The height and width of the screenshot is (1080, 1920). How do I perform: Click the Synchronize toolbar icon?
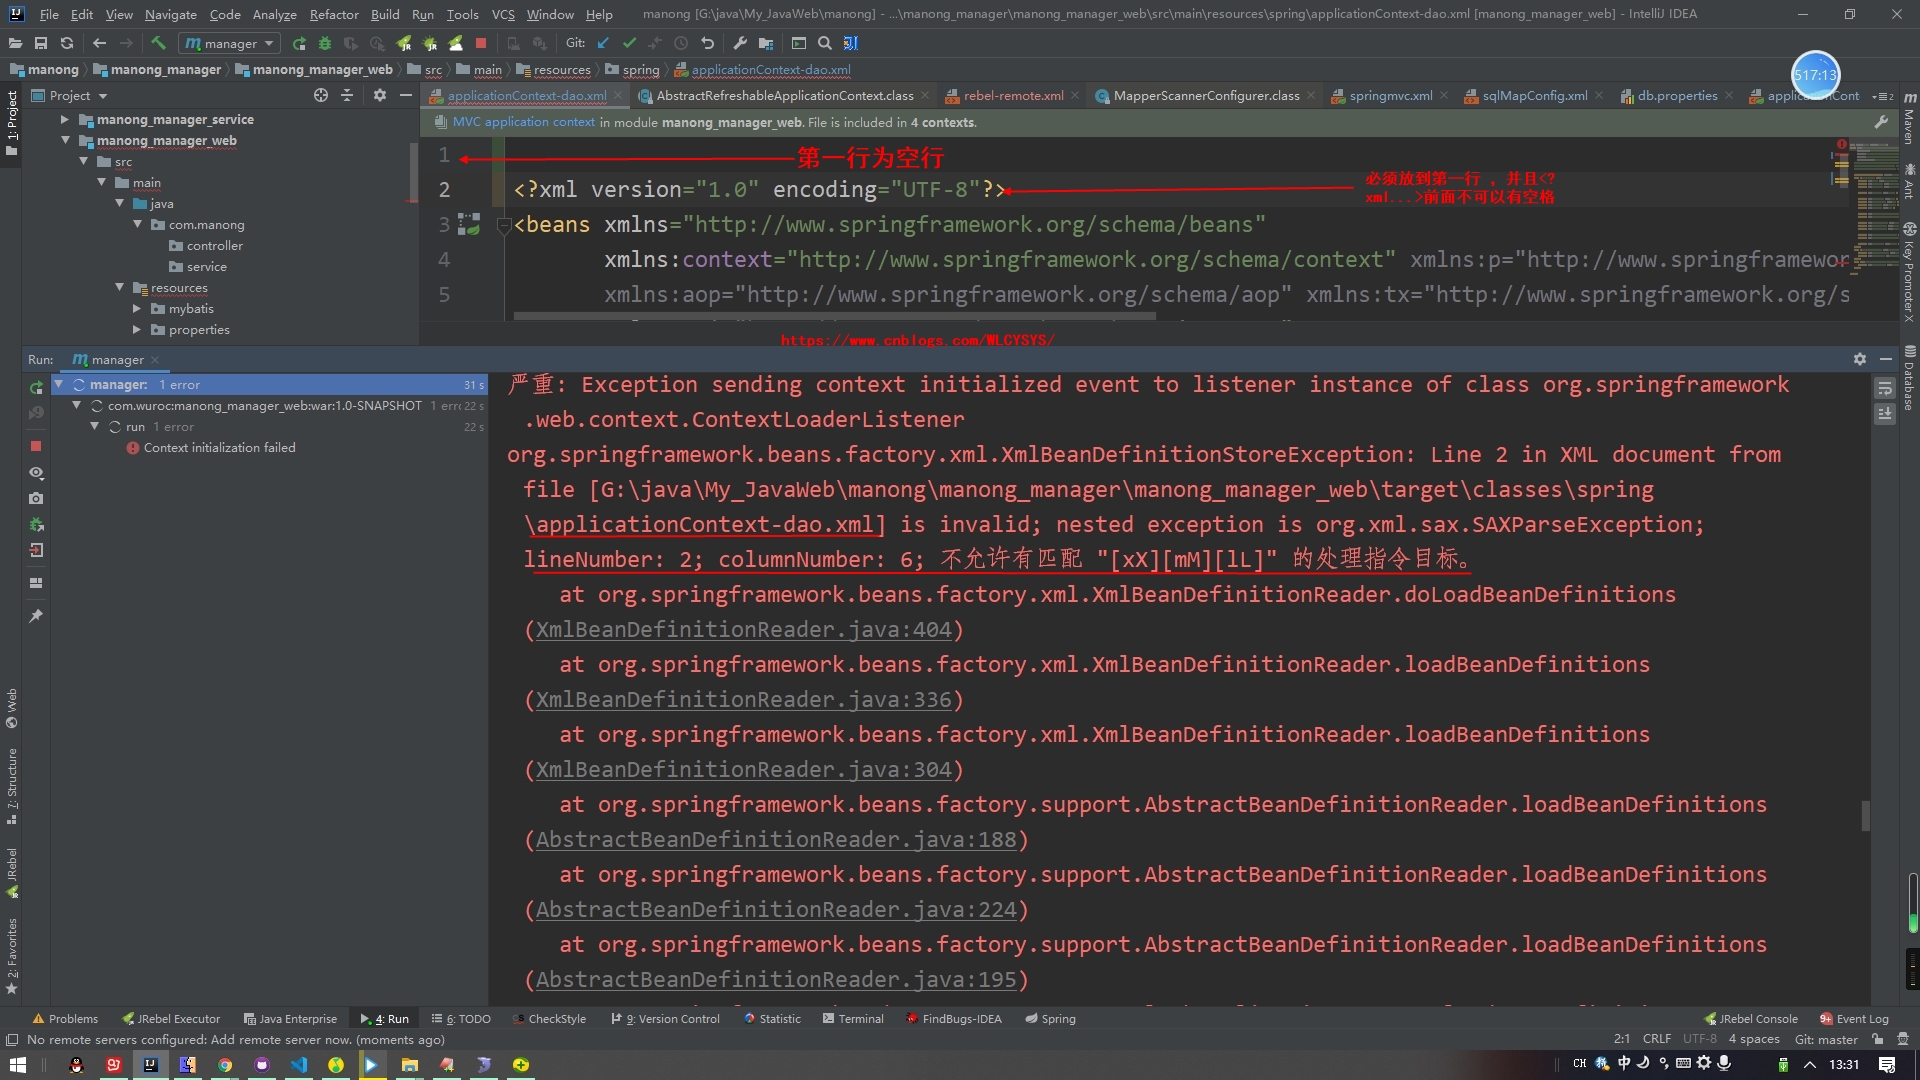pos(67,43)
